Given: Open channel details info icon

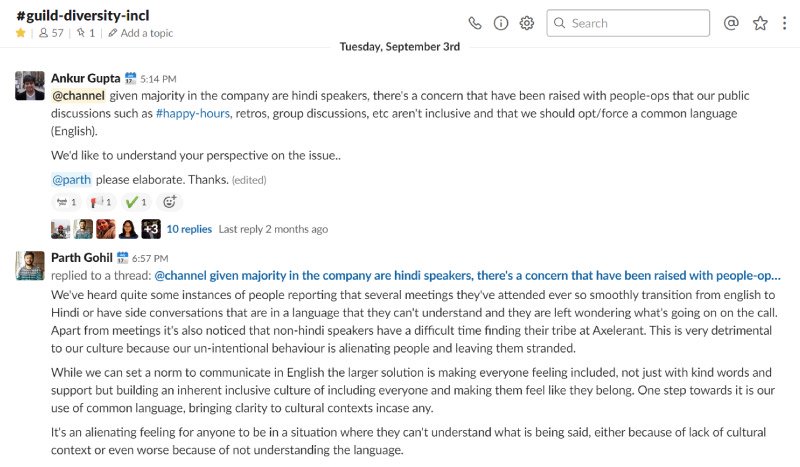Looking at the screenshot, I should [501, 23].
